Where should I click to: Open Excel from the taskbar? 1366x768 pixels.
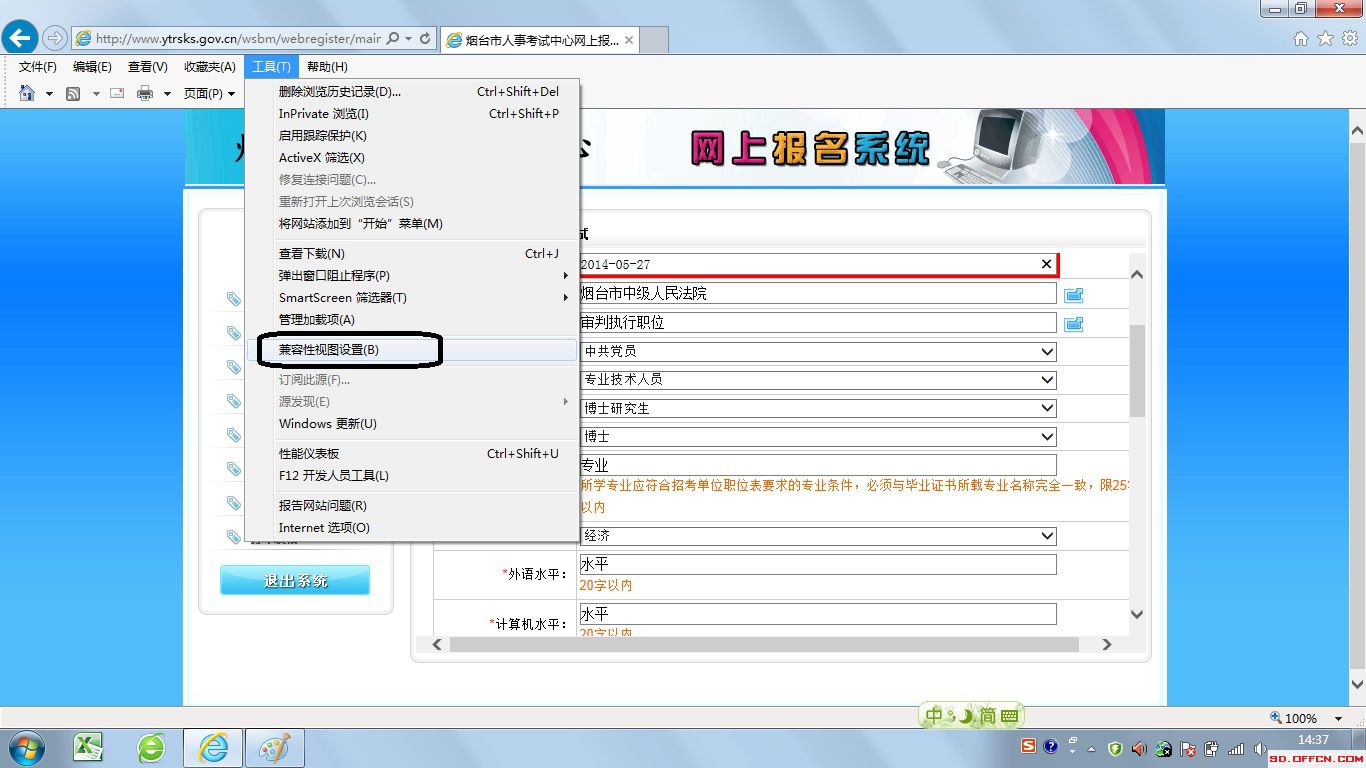[89, 747]
